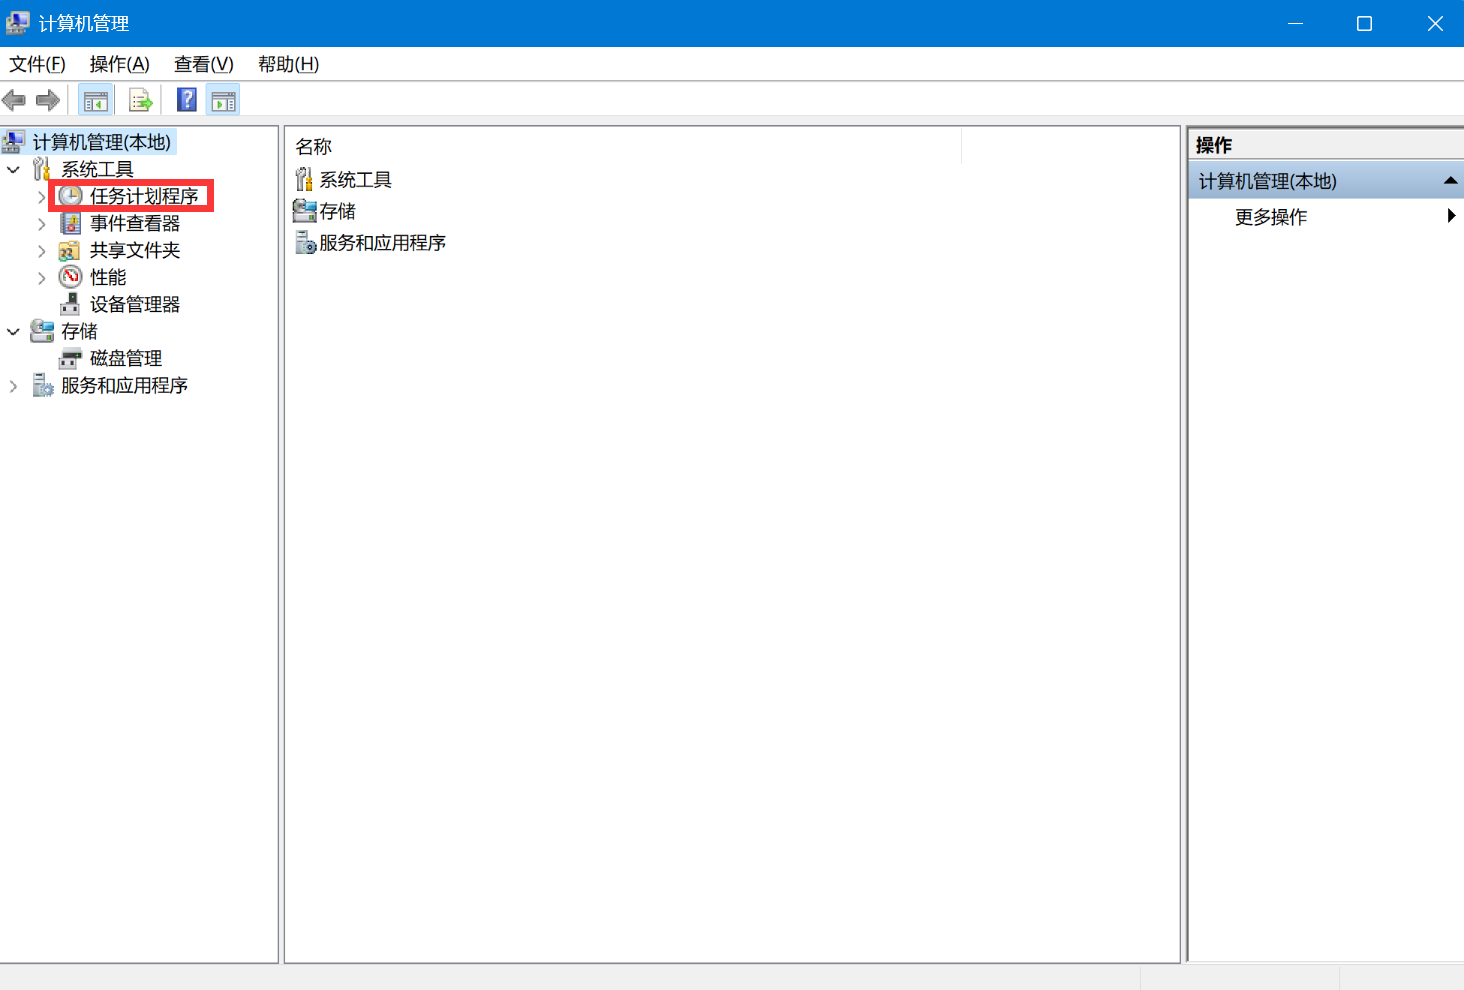This screenshot has width=1464, height=990.
Task: Select the 存储 label in the left tree
Action: pyautogui.click(x=79, y=331)
